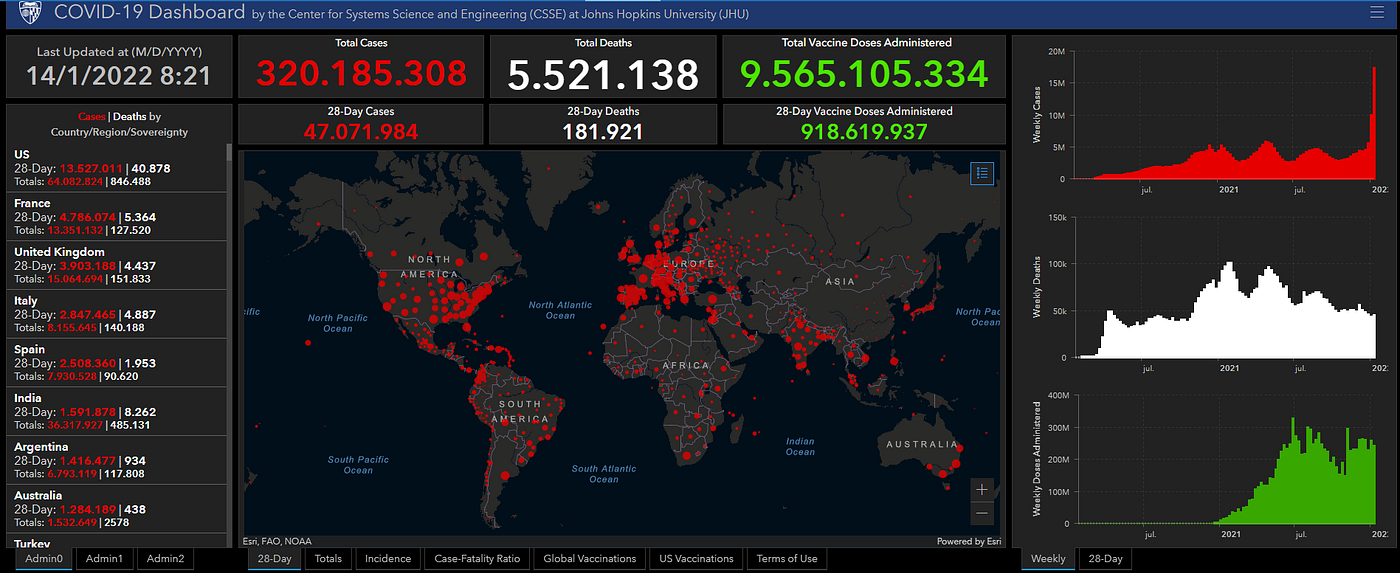Select the India country row
1400x573 pixels.
(118, 412)
